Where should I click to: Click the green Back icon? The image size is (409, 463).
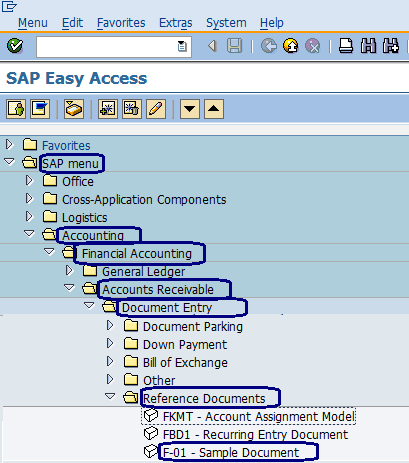269,46
